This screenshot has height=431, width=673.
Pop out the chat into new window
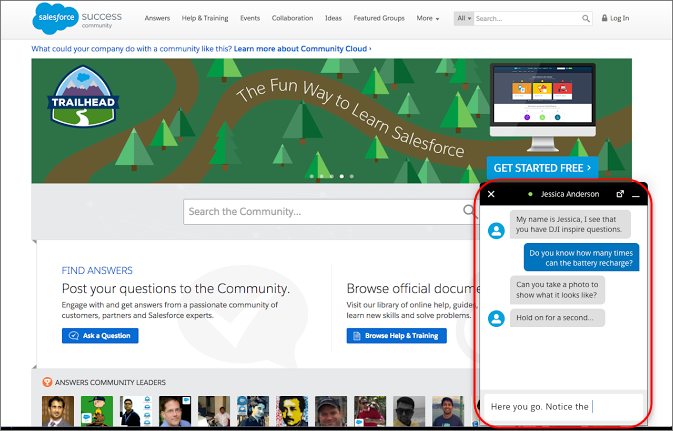(x=620, y=194)
